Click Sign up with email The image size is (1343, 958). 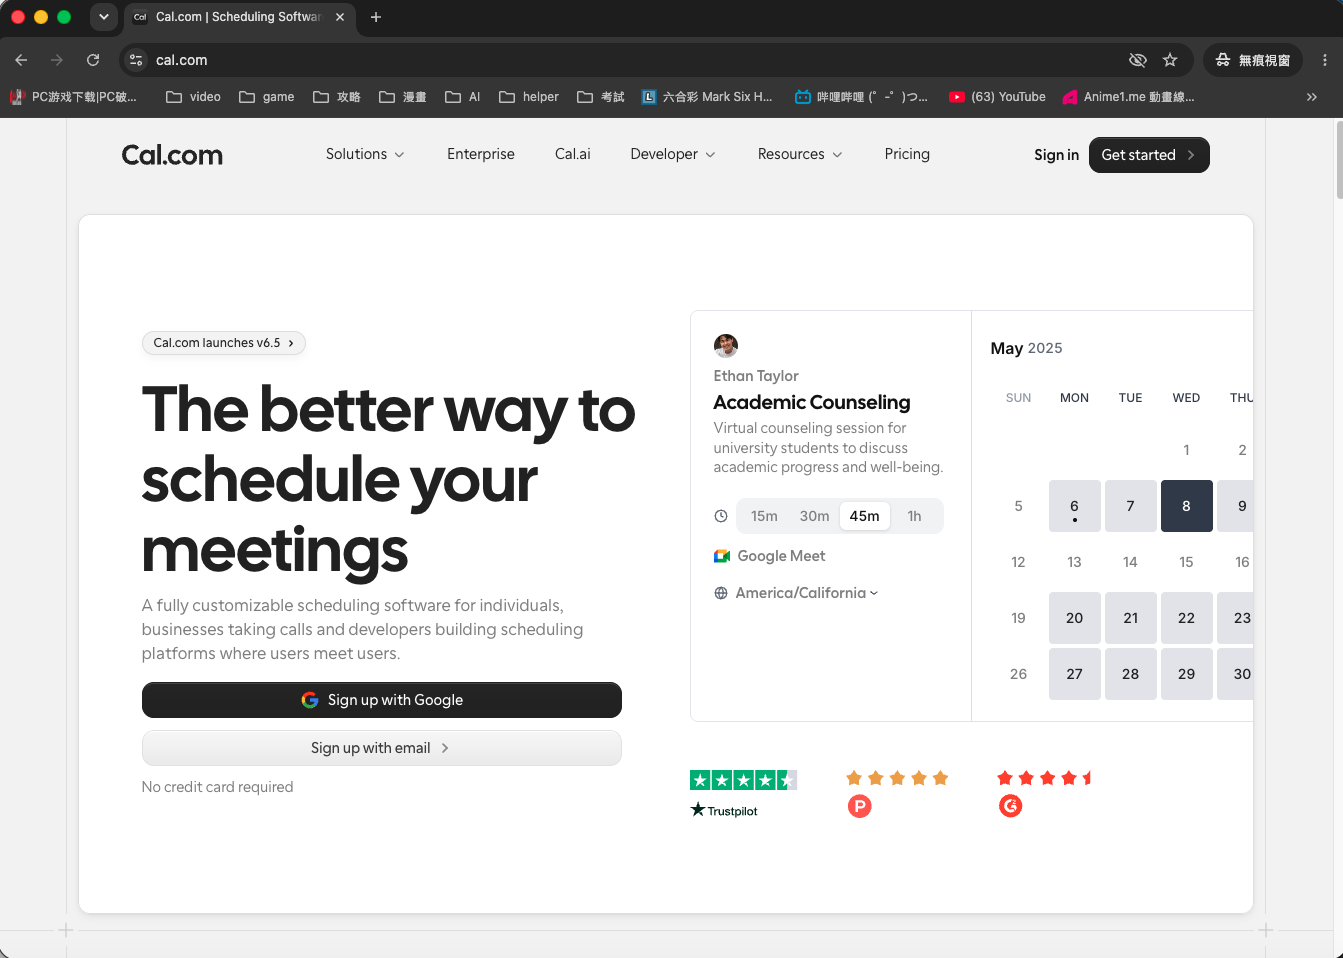382,748
